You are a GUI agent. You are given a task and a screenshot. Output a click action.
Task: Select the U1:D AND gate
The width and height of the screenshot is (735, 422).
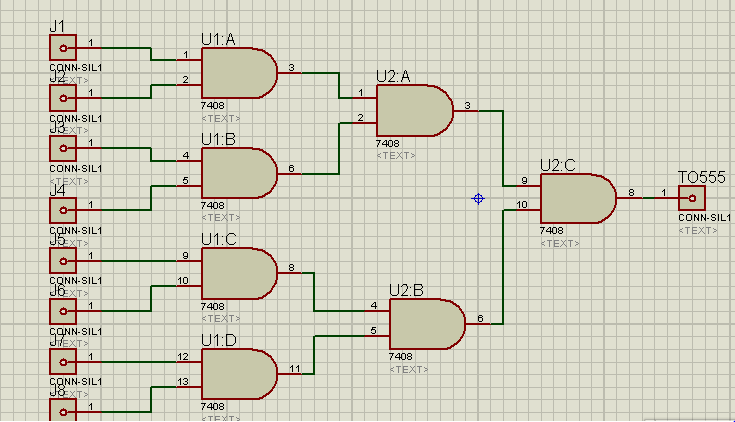point(239,374)
